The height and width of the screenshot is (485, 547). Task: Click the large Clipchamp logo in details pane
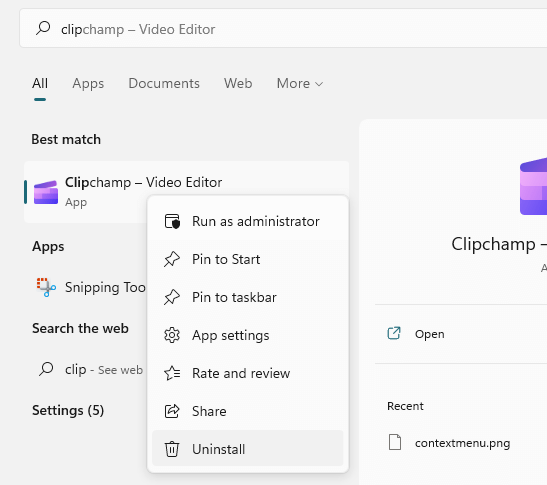[x=533, y=187]
